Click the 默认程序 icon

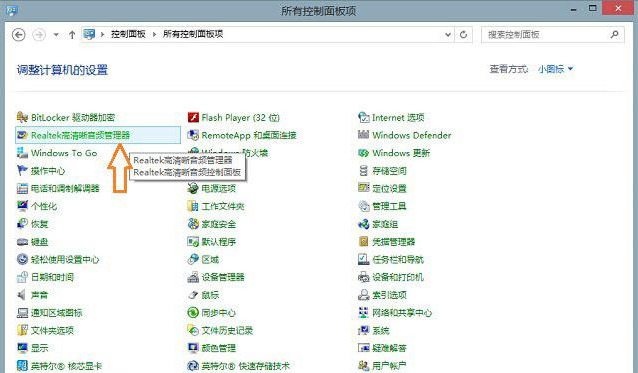tap(193, 242)
